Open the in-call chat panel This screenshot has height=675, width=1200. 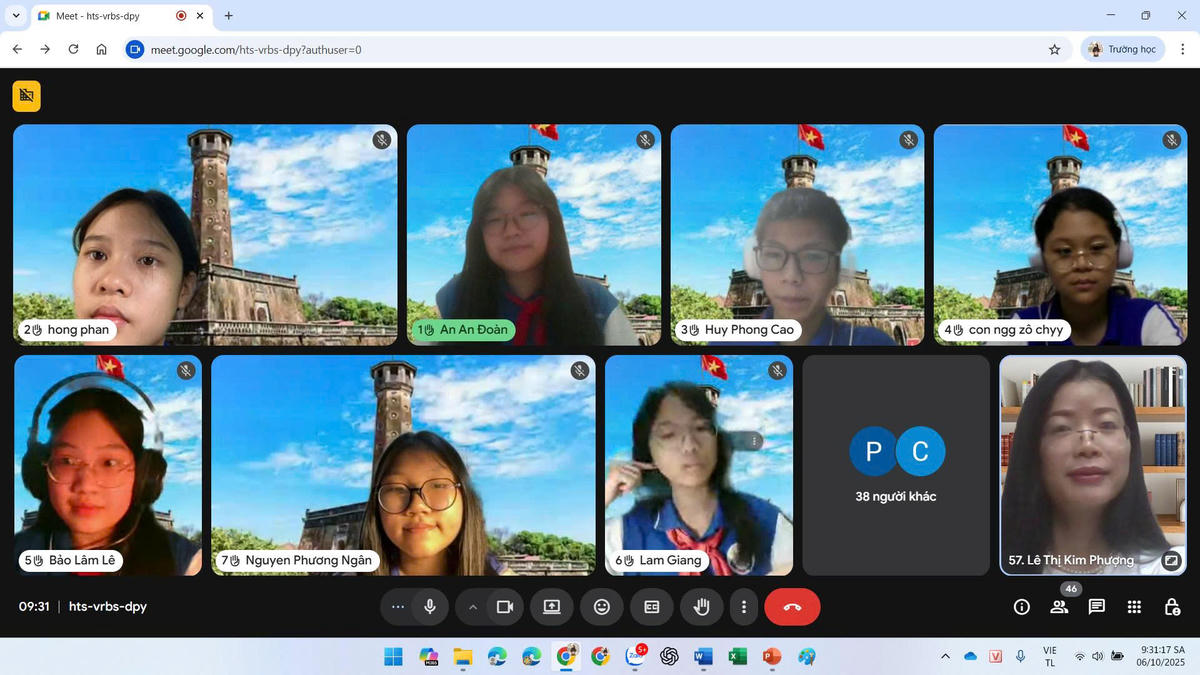[1096, 607]
